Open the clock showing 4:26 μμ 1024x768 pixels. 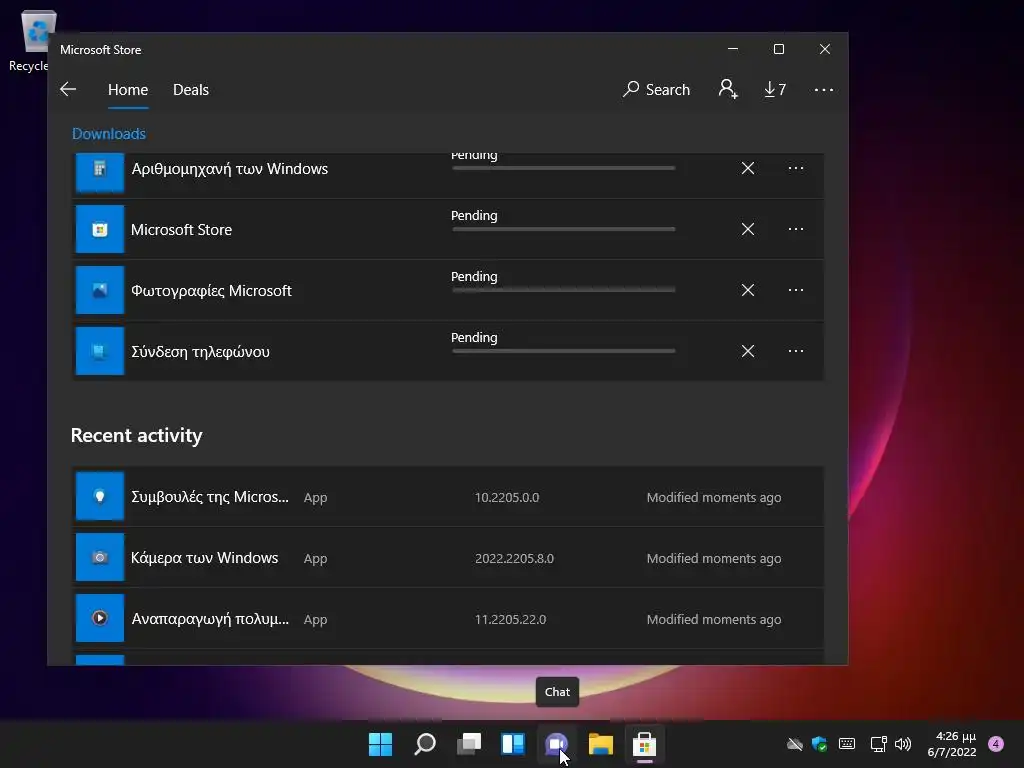952,744
